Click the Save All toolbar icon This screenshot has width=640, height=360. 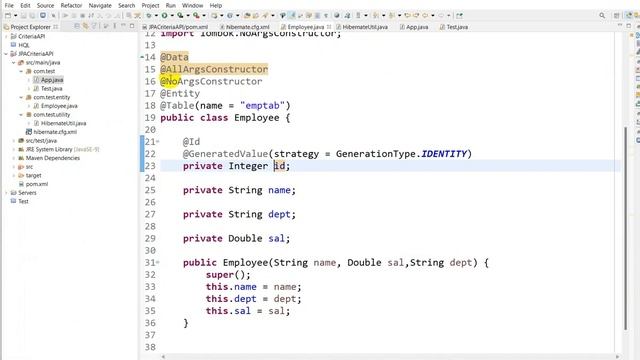[x=32, y=16]
